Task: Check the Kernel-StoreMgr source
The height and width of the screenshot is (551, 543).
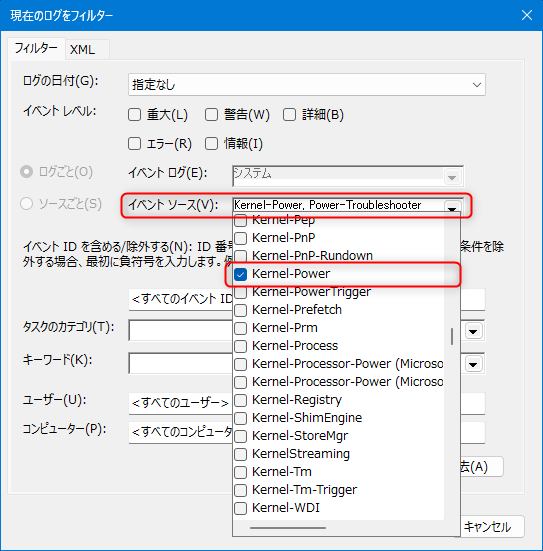Action: (x=240, y=436)
